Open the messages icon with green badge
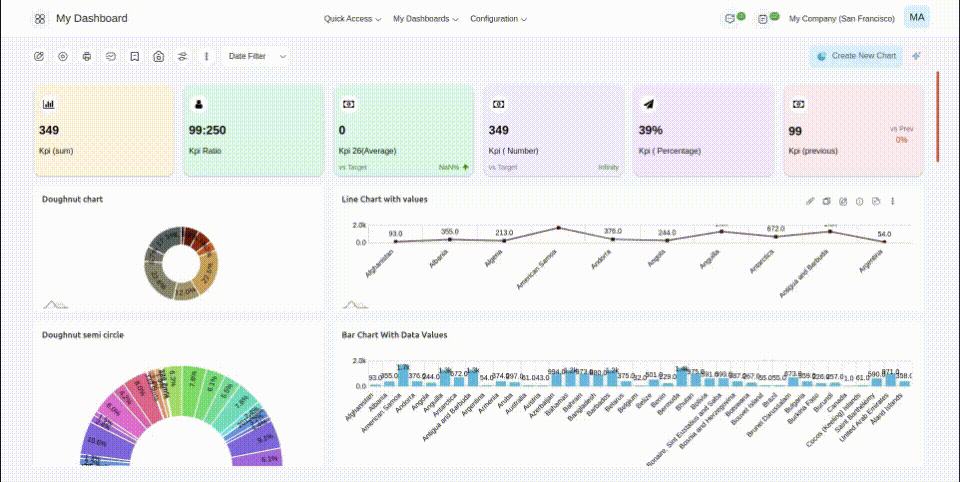The height and width of the screenshot is (482, 960). (730, 19)
